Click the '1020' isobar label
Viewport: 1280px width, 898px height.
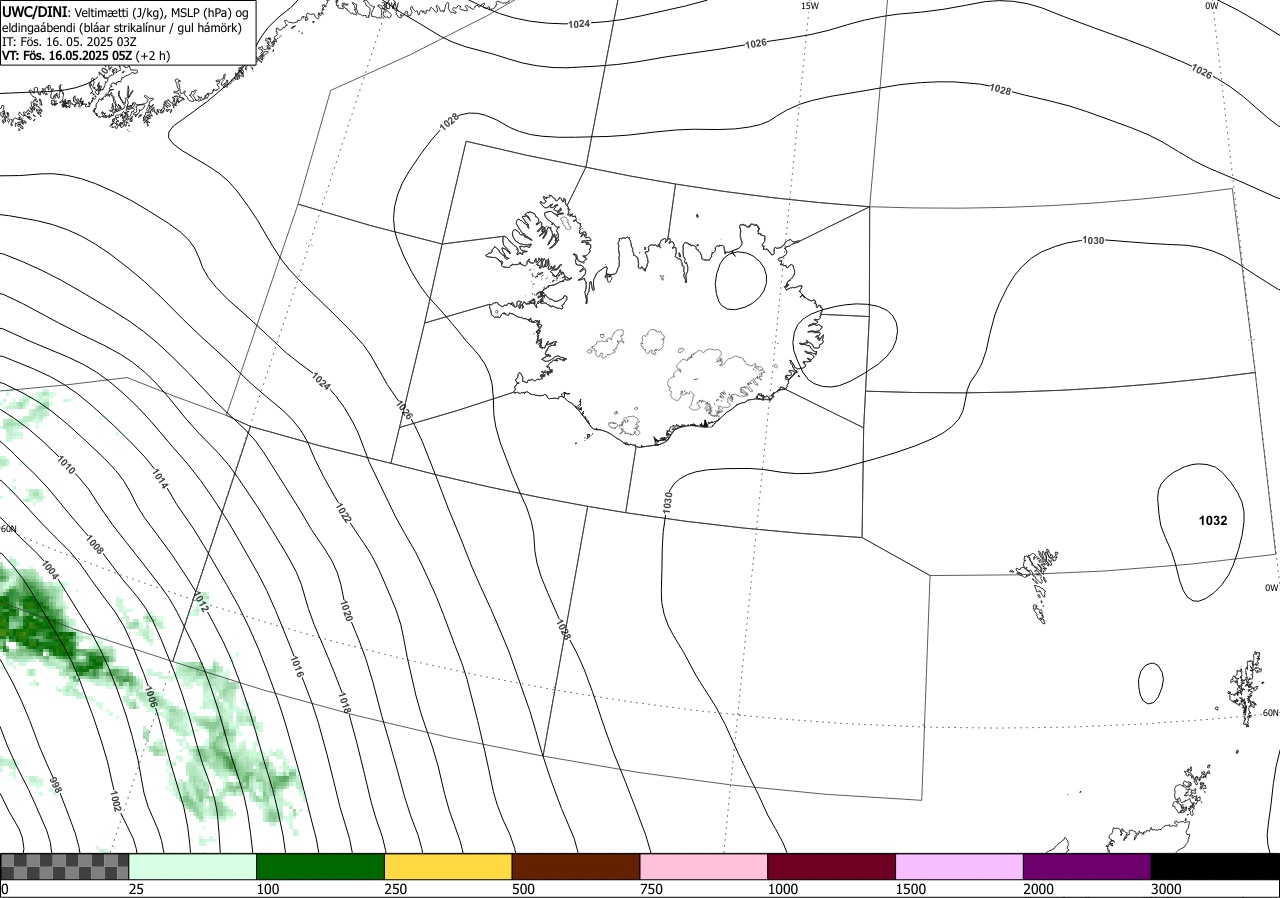(x=346, y=611)
